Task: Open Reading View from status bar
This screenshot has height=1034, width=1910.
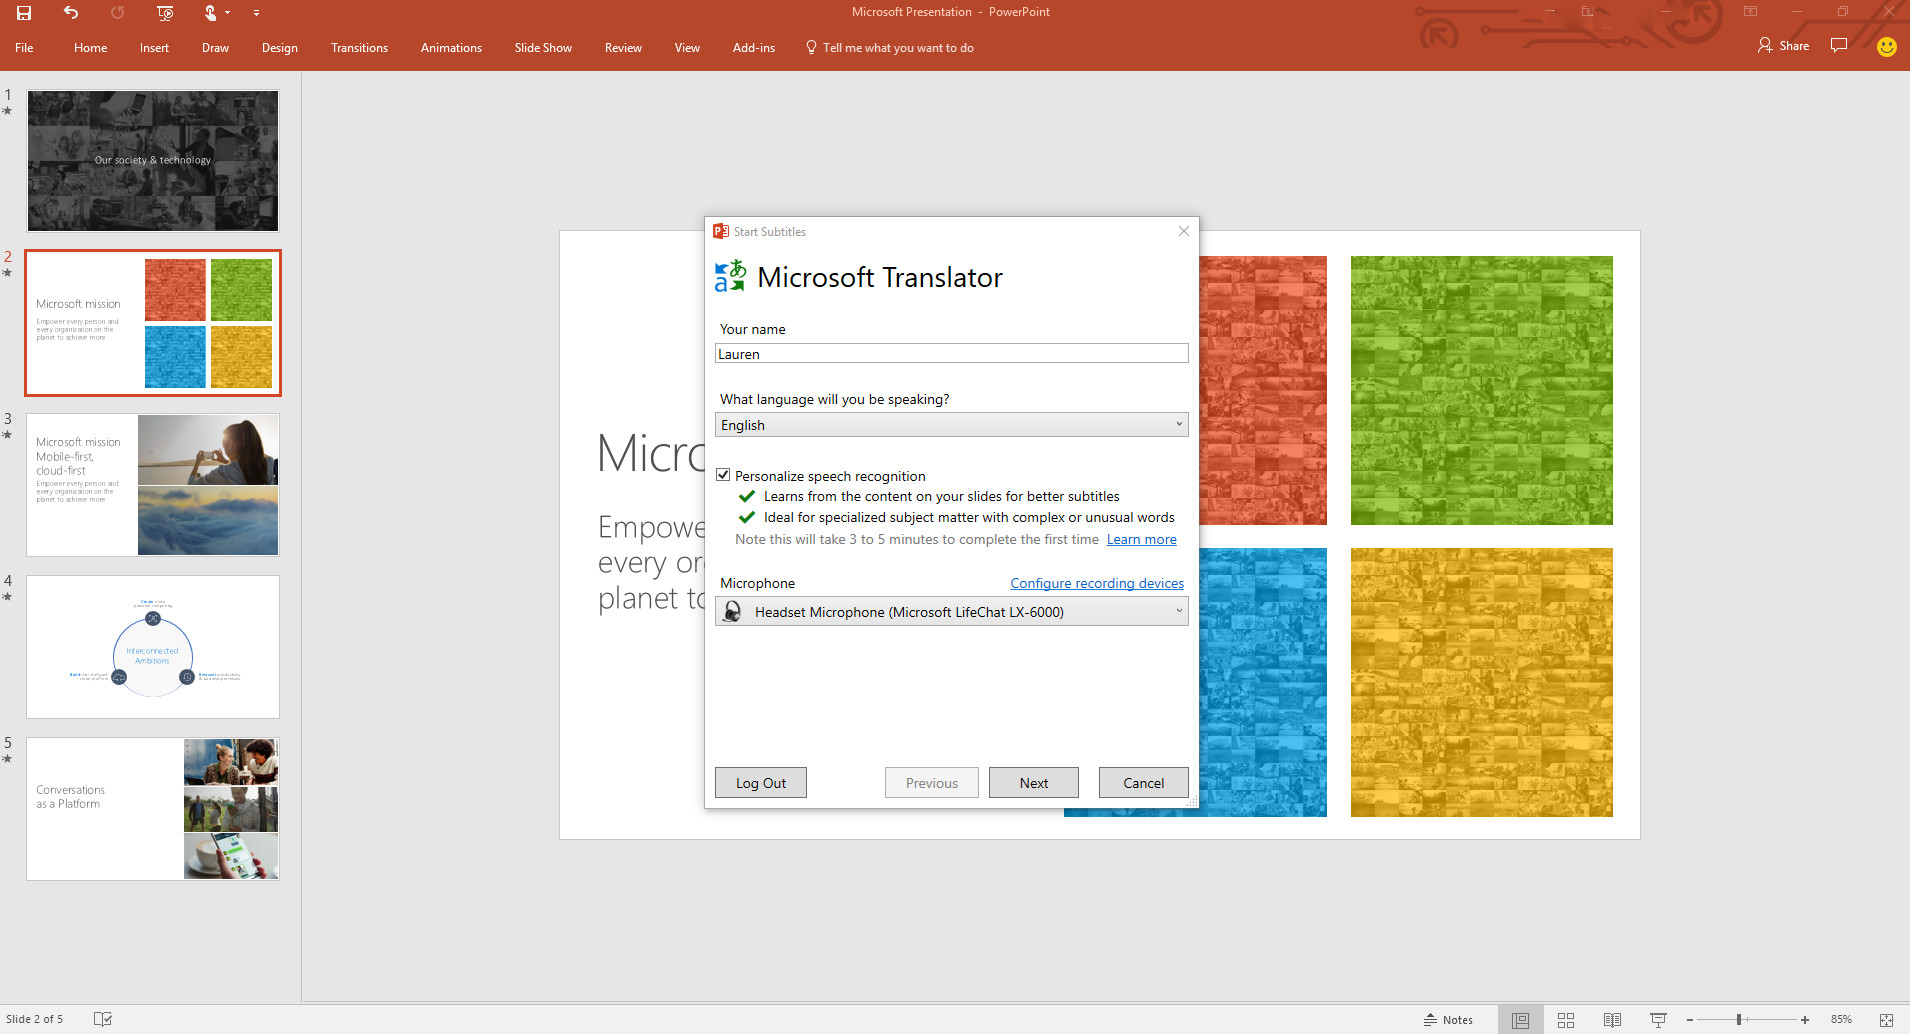Action: click(1611, 1019)
